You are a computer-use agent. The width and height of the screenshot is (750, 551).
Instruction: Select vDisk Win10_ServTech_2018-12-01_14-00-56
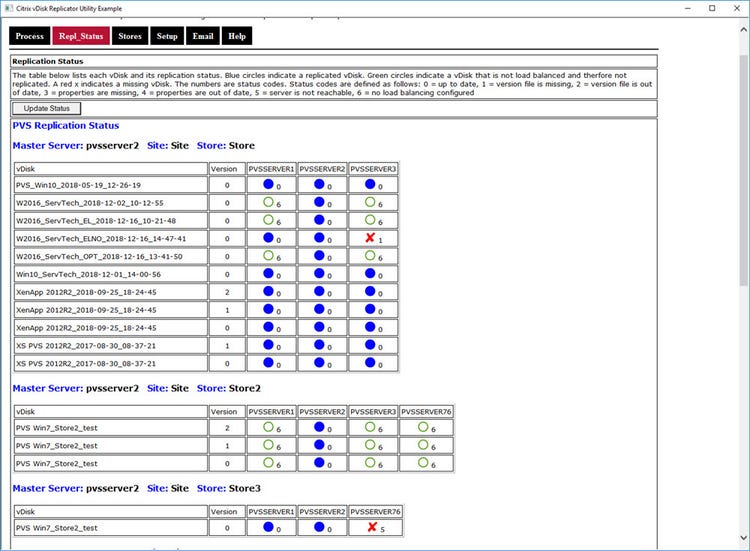111,274
